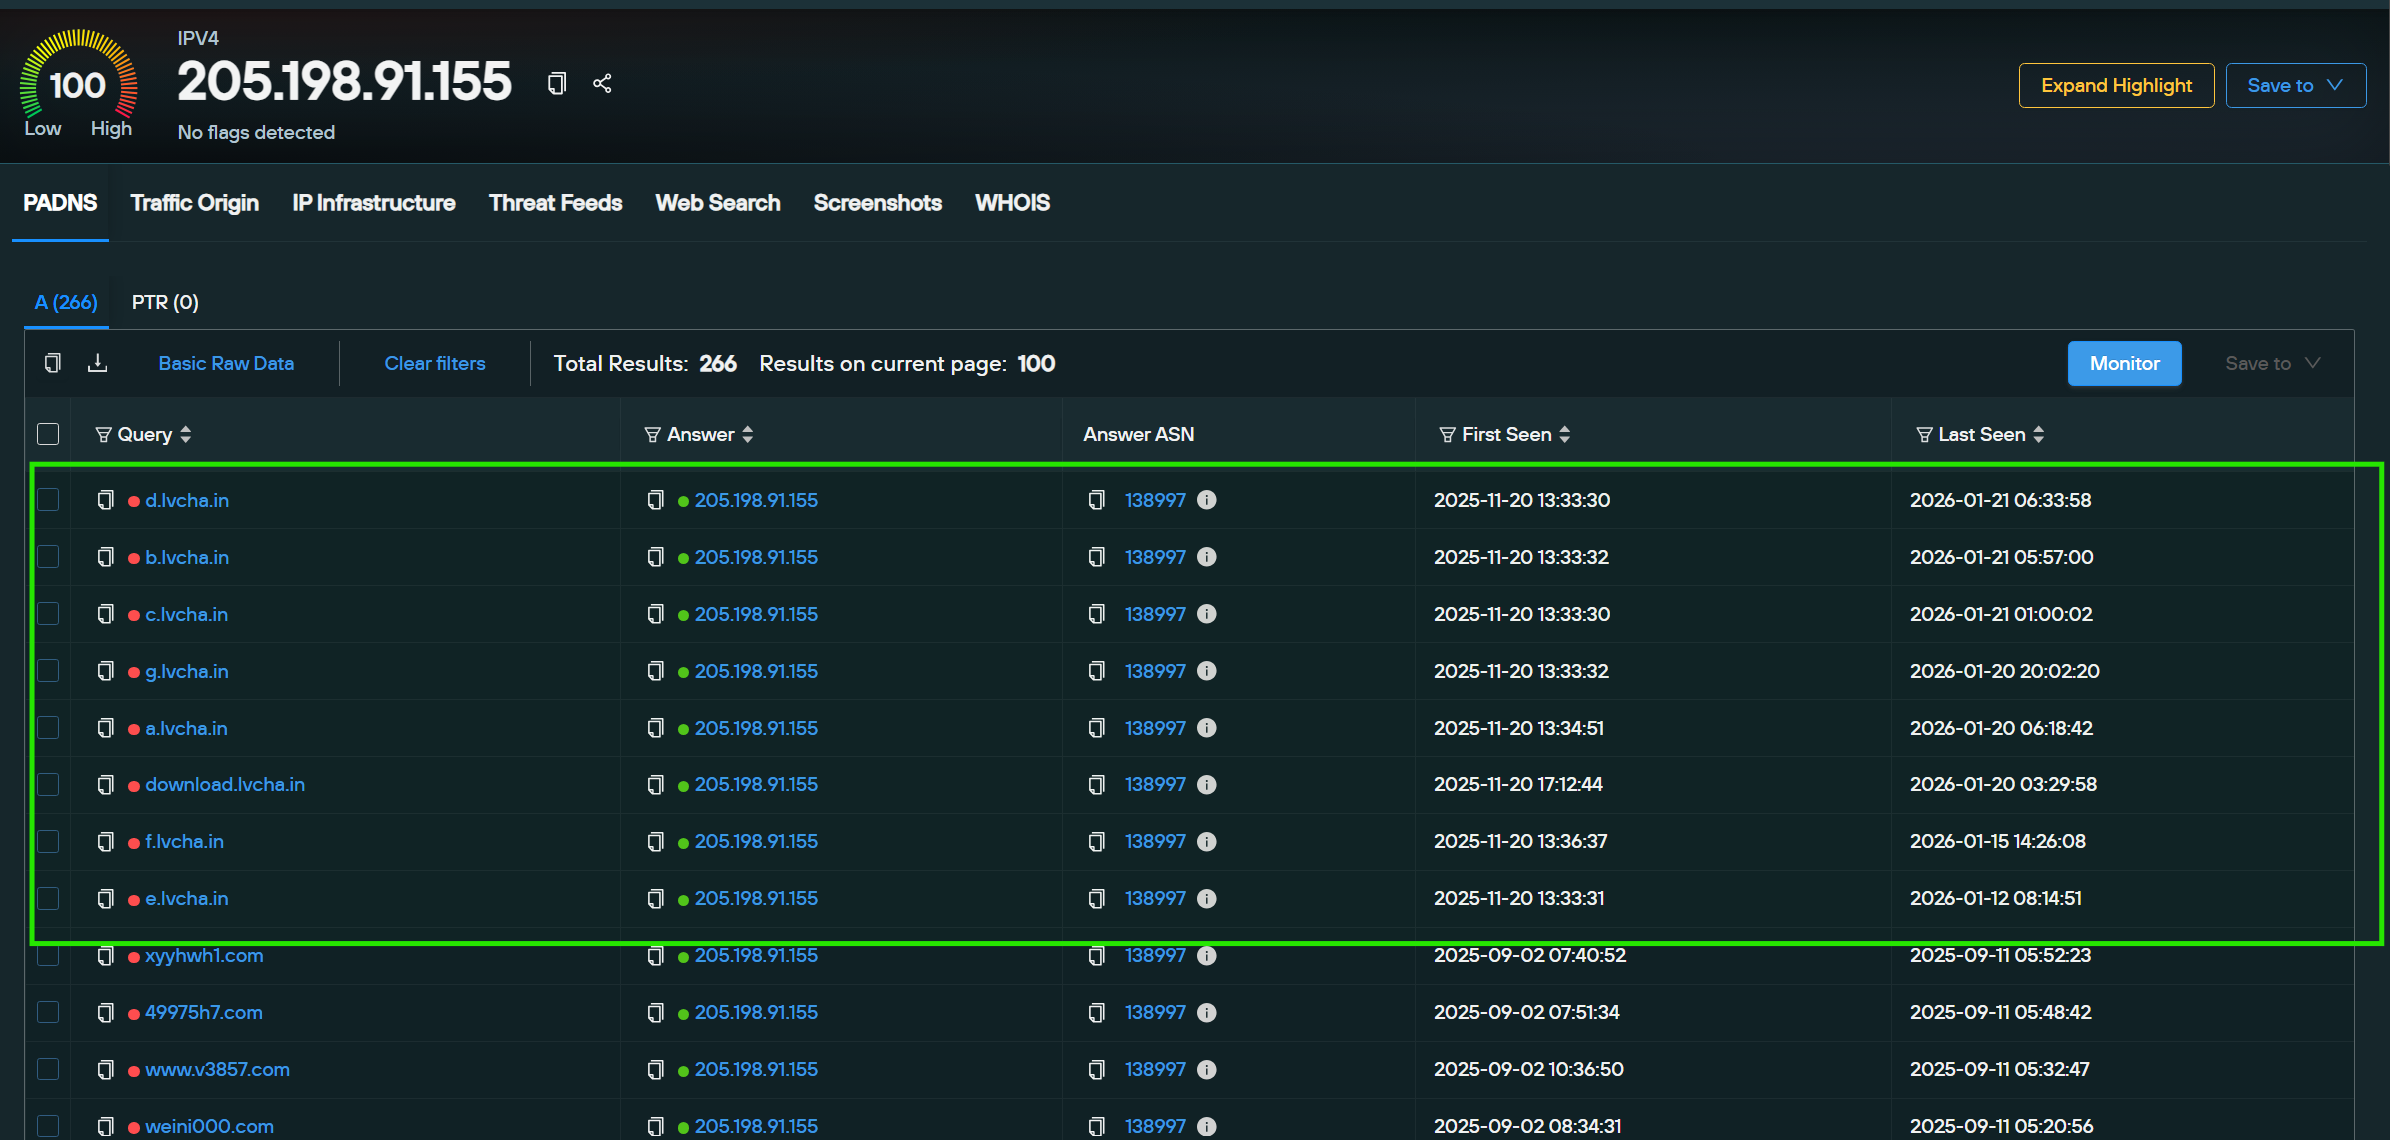The width and height of the screenshot is (2390, 1140).
Task: Download the query results
Action: [x=97, y=363]
